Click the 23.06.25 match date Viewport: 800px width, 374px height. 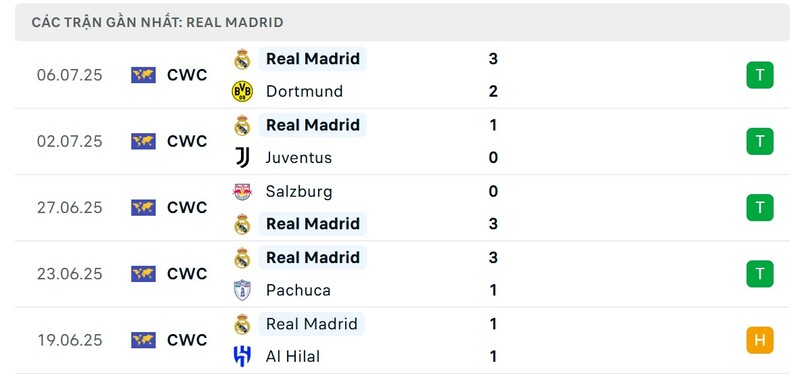pos(69,274)
